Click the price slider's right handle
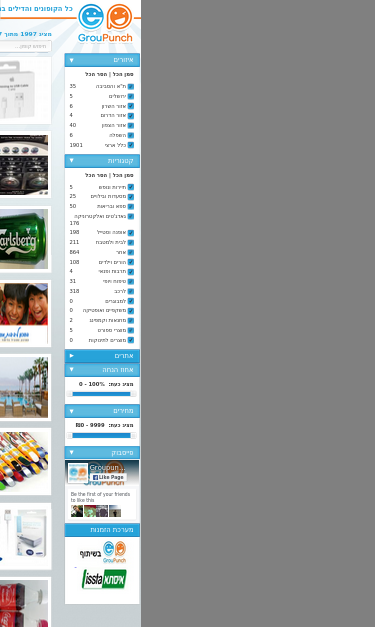Screen dimensions: 375x627 coord(133,435)
